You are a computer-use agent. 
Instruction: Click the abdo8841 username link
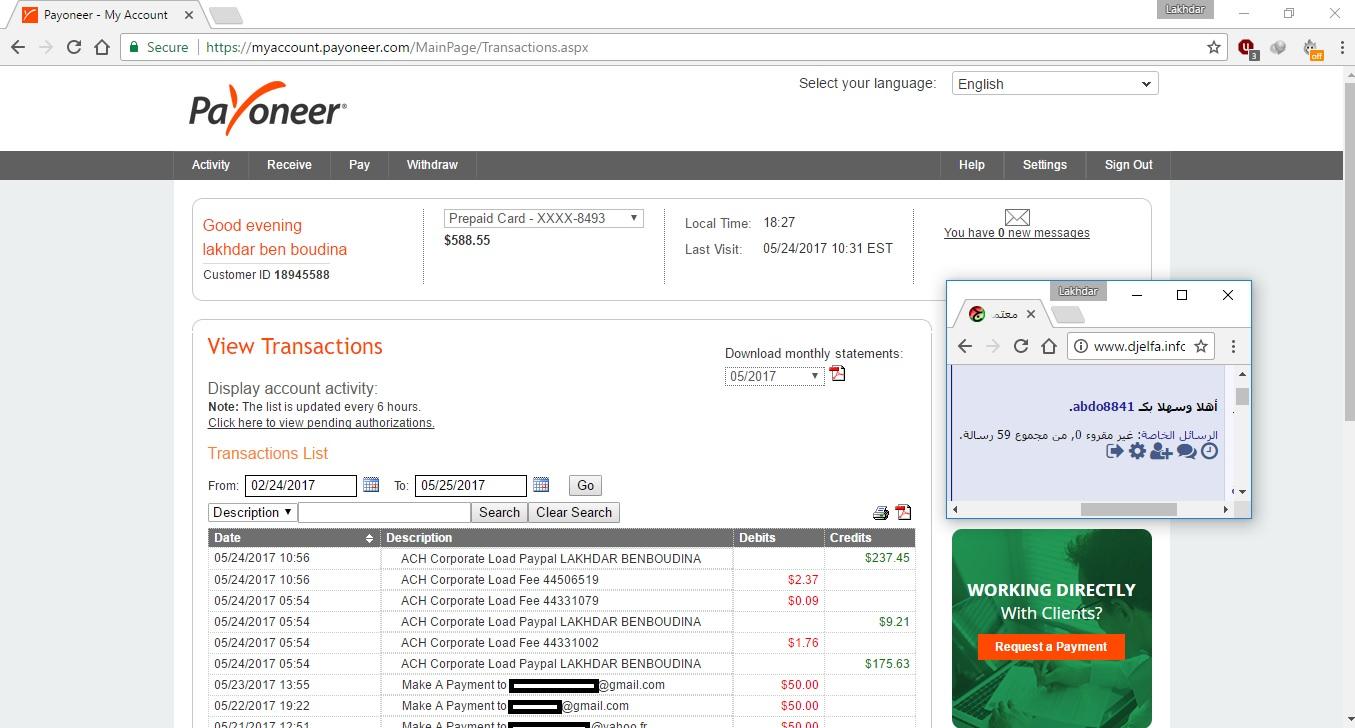(x=1104, y=406)
